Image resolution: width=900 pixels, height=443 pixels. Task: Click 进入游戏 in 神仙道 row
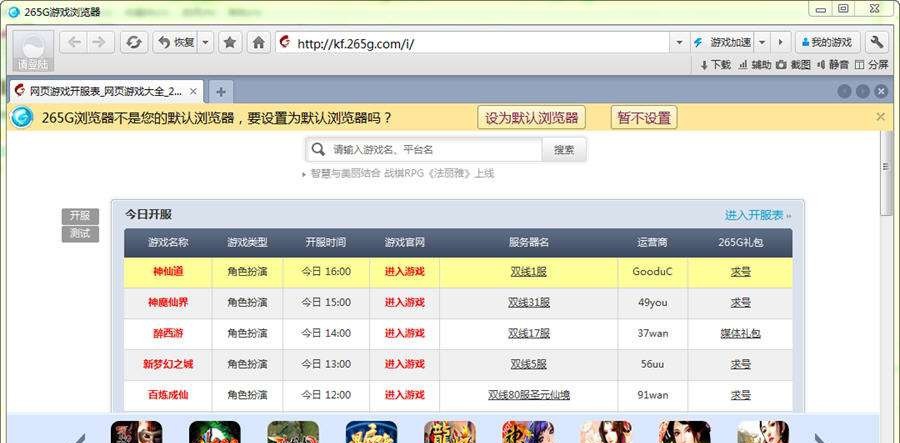pyautogui.click(x=404, y=271)
